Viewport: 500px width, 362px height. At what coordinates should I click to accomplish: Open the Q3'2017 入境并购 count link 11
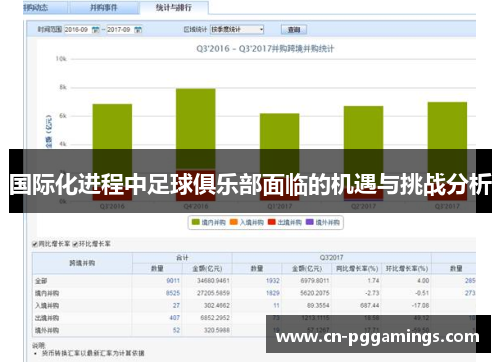click(x=276, y=305)
